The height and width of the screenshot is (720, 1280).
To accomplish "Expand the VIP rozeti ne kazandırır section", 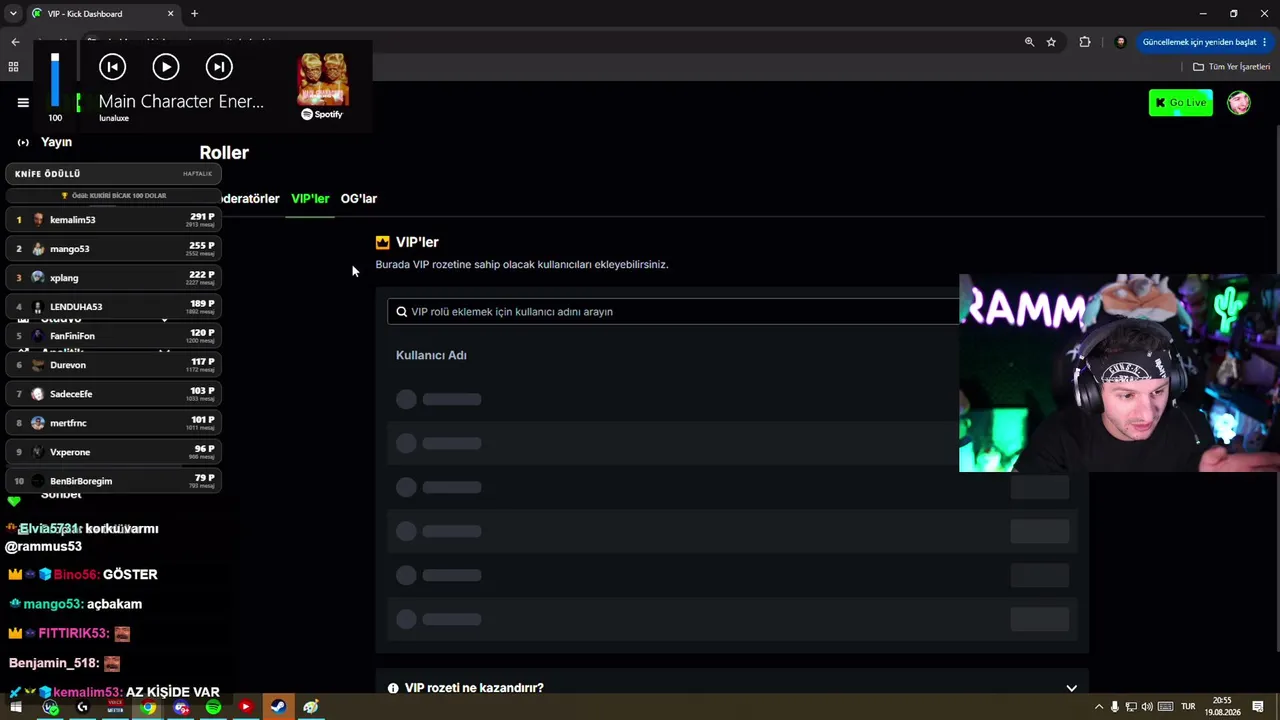I will (x=1072, y=688).
